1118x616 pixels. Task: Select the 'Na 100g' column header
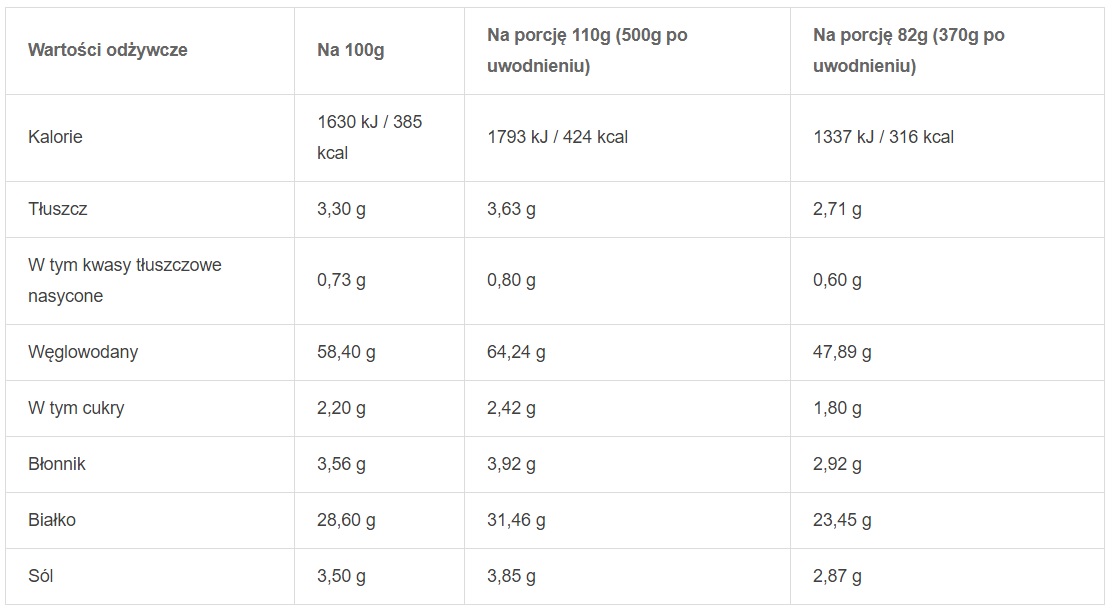pyautogui.click(x=350, y=50)
